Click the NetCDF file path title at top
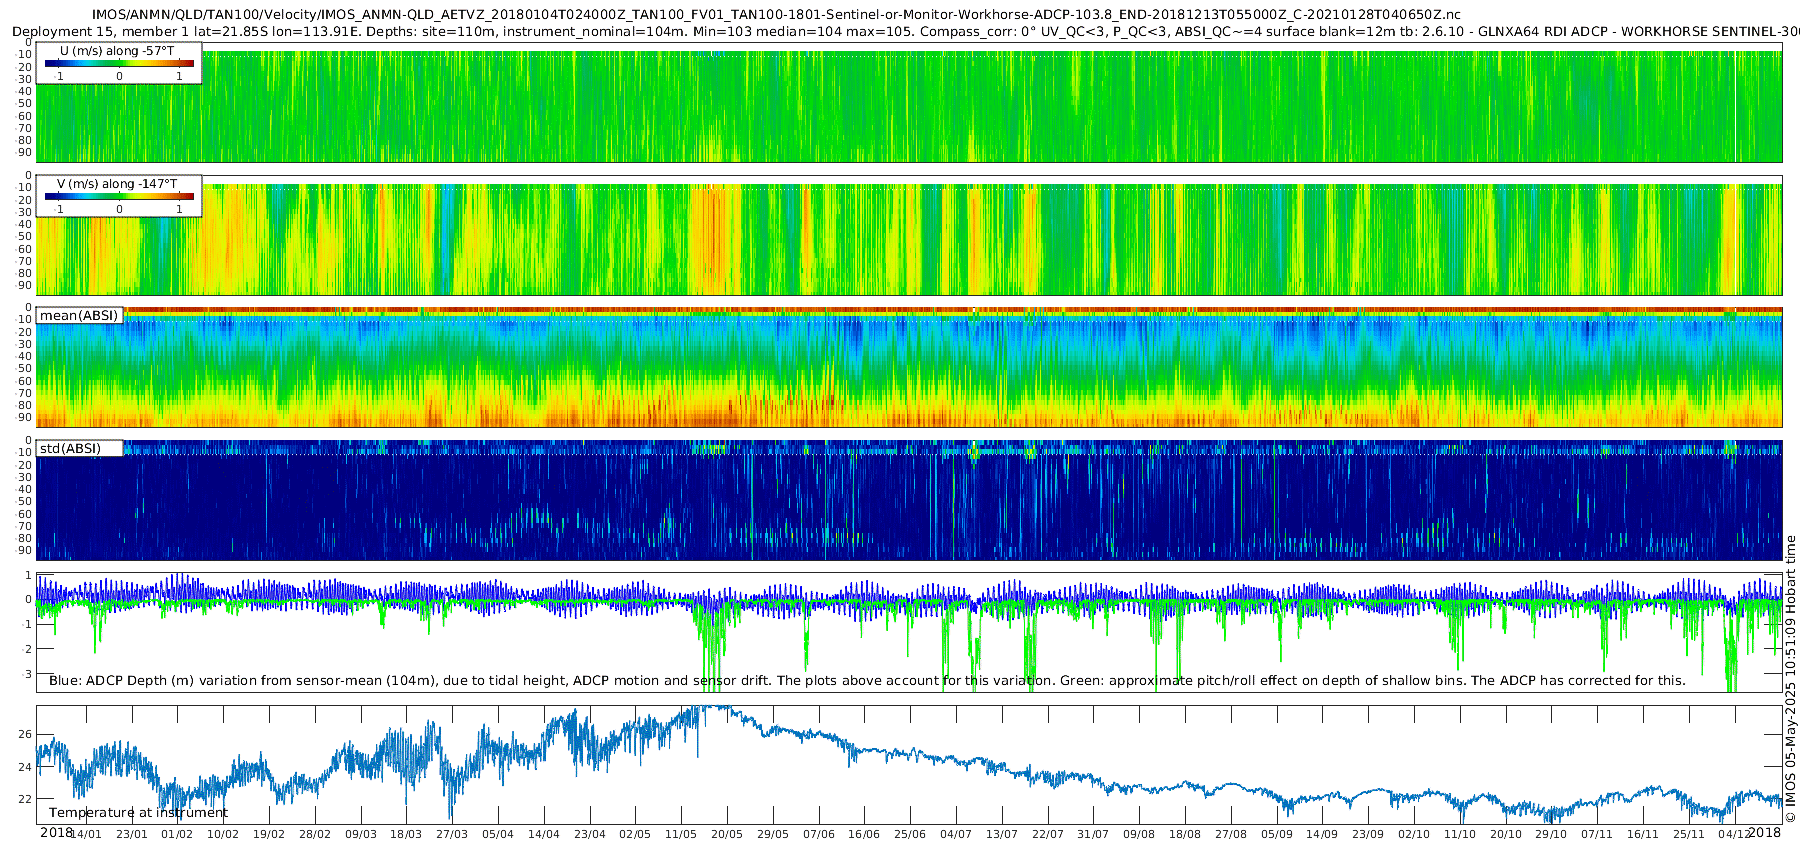 (776, 15)
